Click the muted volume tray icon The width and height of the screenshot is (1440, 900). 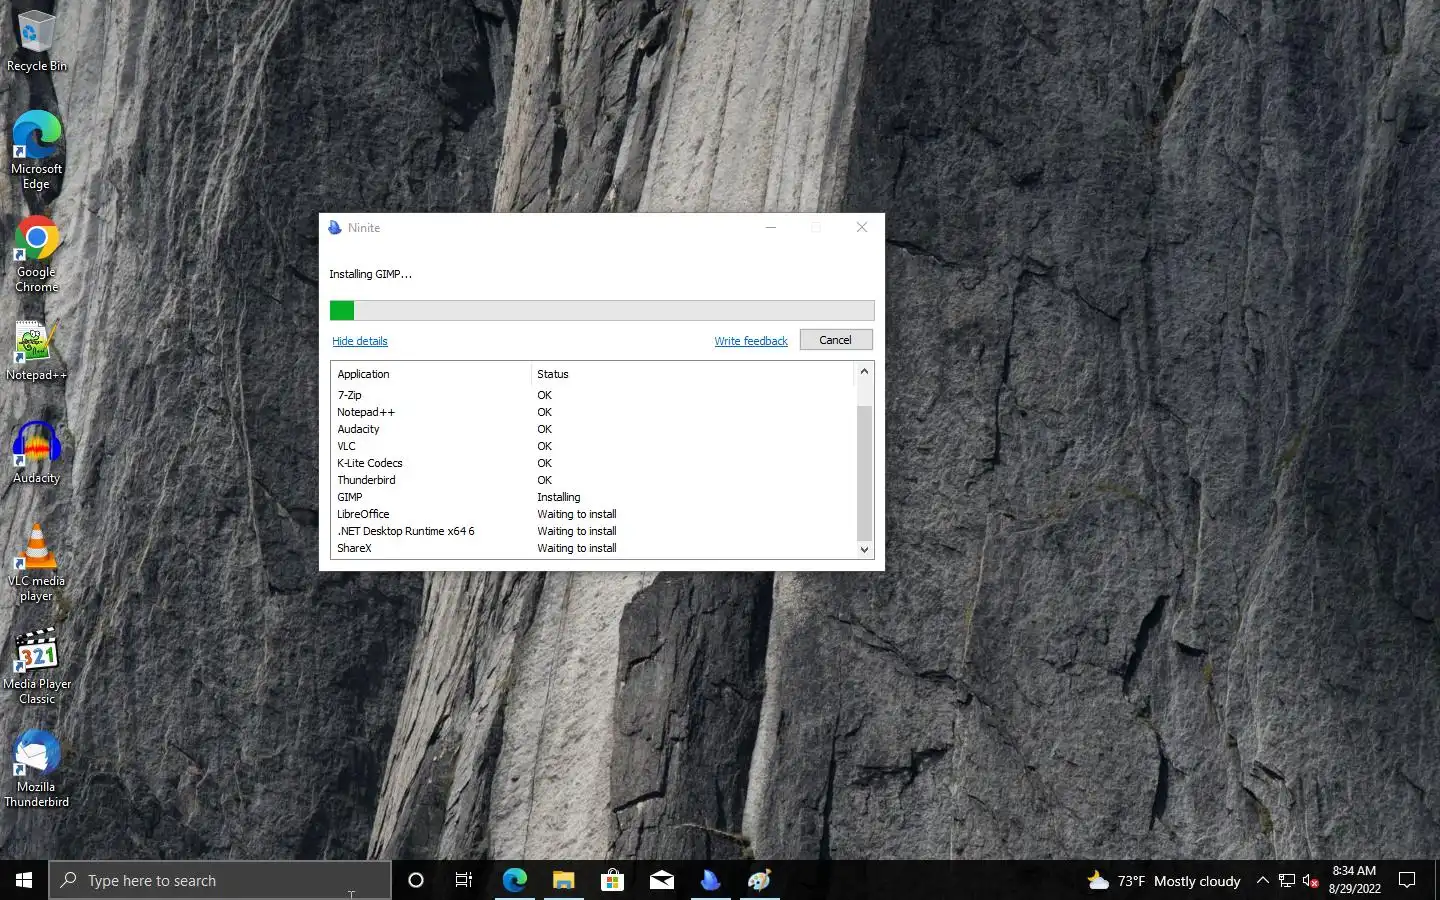pos(1311,880)
